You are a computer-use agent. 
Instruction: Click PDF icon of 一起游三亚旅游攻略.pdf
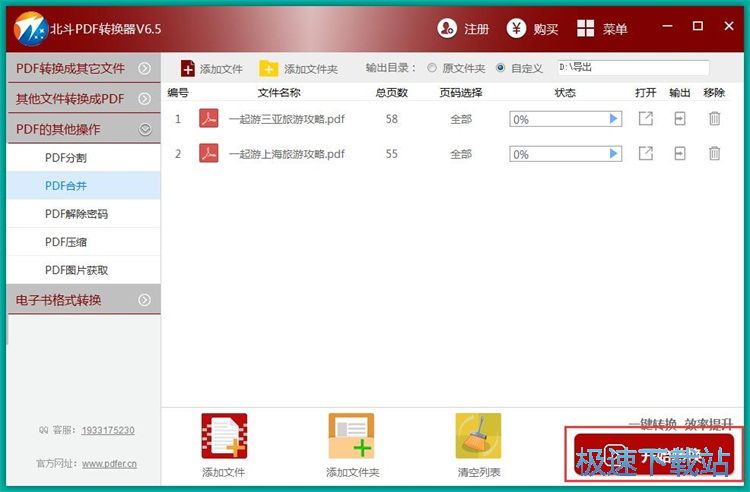209,119
